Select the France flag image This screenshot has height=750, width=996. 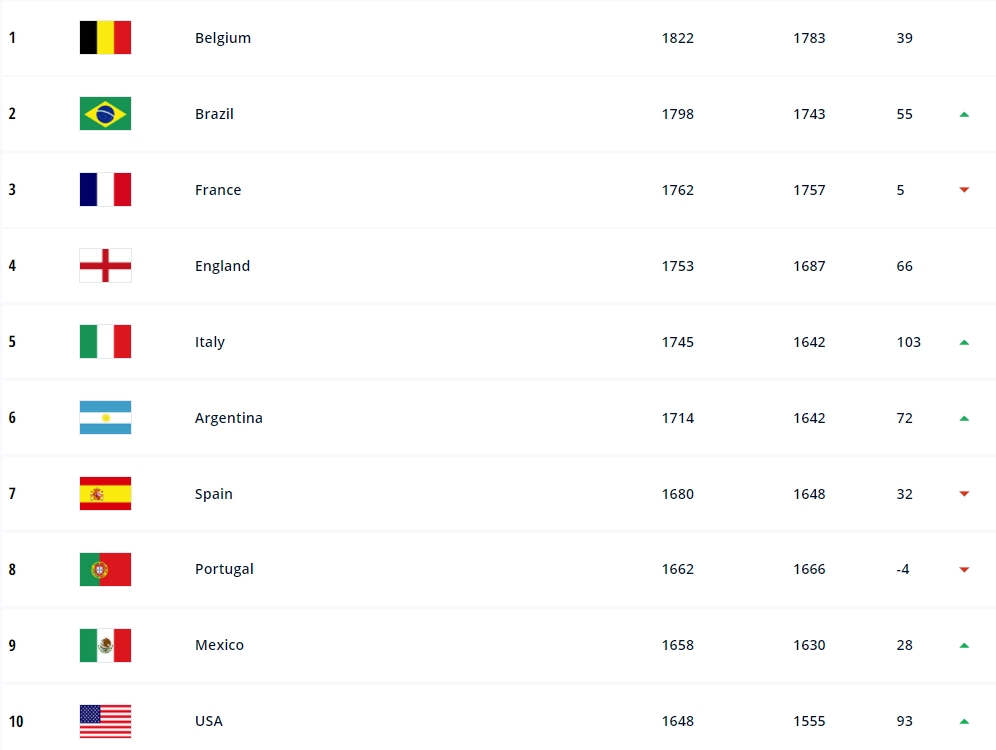click(105, 189)
